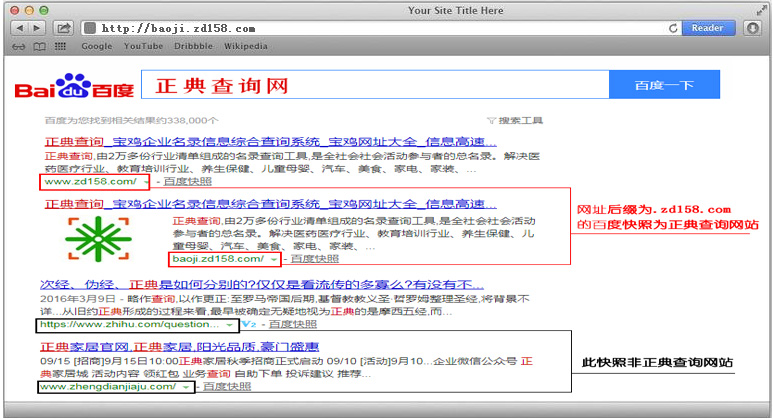Click the site favicon in address bar
The width and height of the screenshot is (773, 420).
click(x=90, y=28)
